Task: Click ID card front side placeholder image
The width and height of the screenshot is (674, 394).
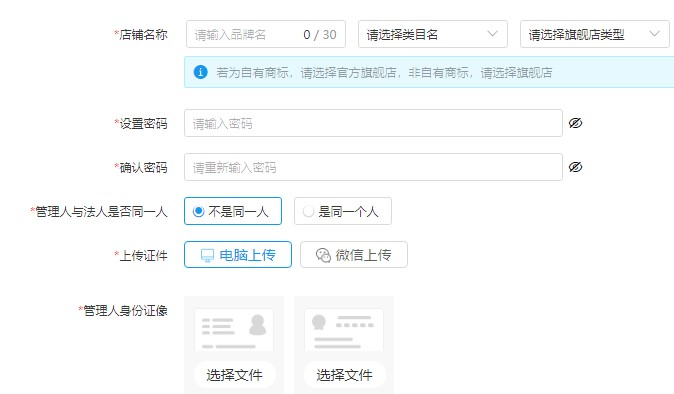Action: coord(234,330)
